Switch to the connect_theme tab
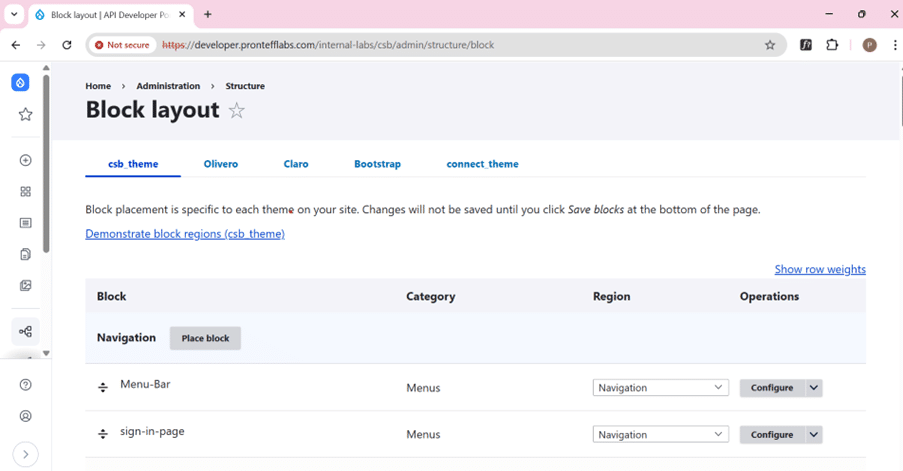The width and height of the screenshot is (903, 471). pyautogui.click(x=482, y=164)
